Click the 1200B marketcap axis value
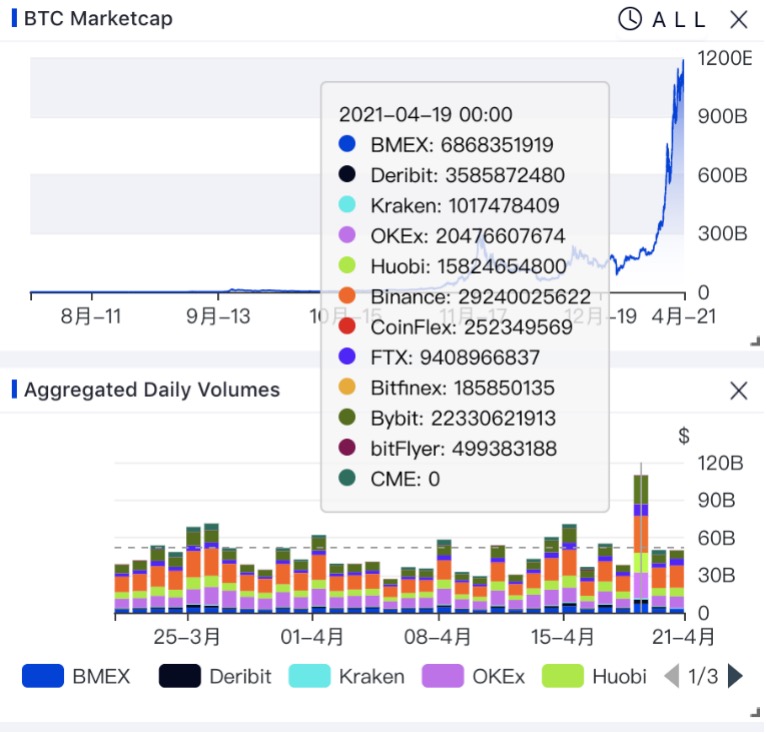This screenshot has width=766, height=734. [x=725, y=59]
